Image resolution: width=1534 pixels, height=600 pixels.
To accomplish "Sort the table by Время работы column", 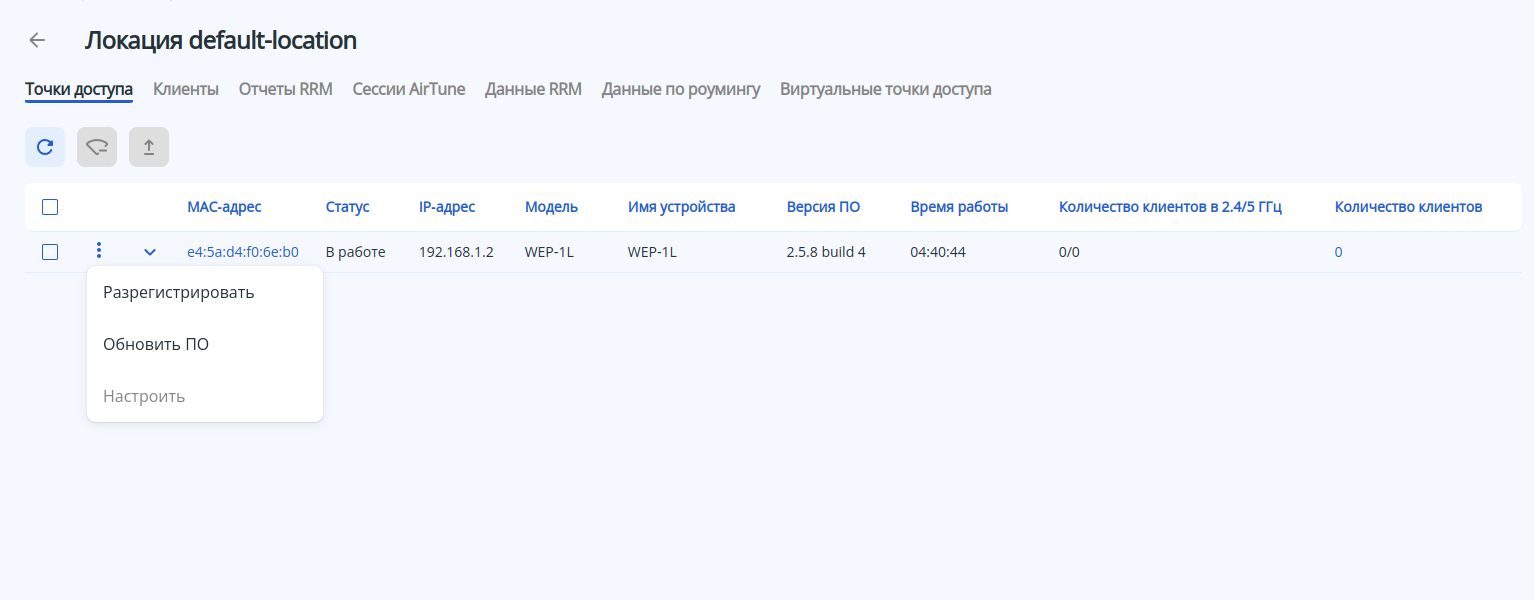I will [959, 207].
